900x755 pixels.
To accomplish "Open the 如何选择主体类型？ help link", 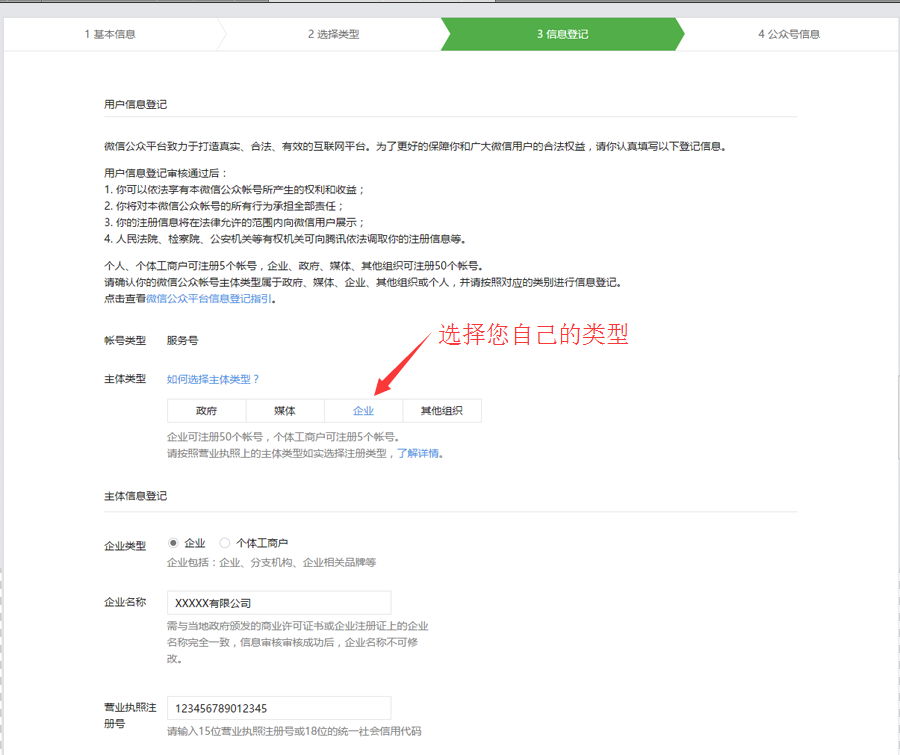I will point(213,379).
